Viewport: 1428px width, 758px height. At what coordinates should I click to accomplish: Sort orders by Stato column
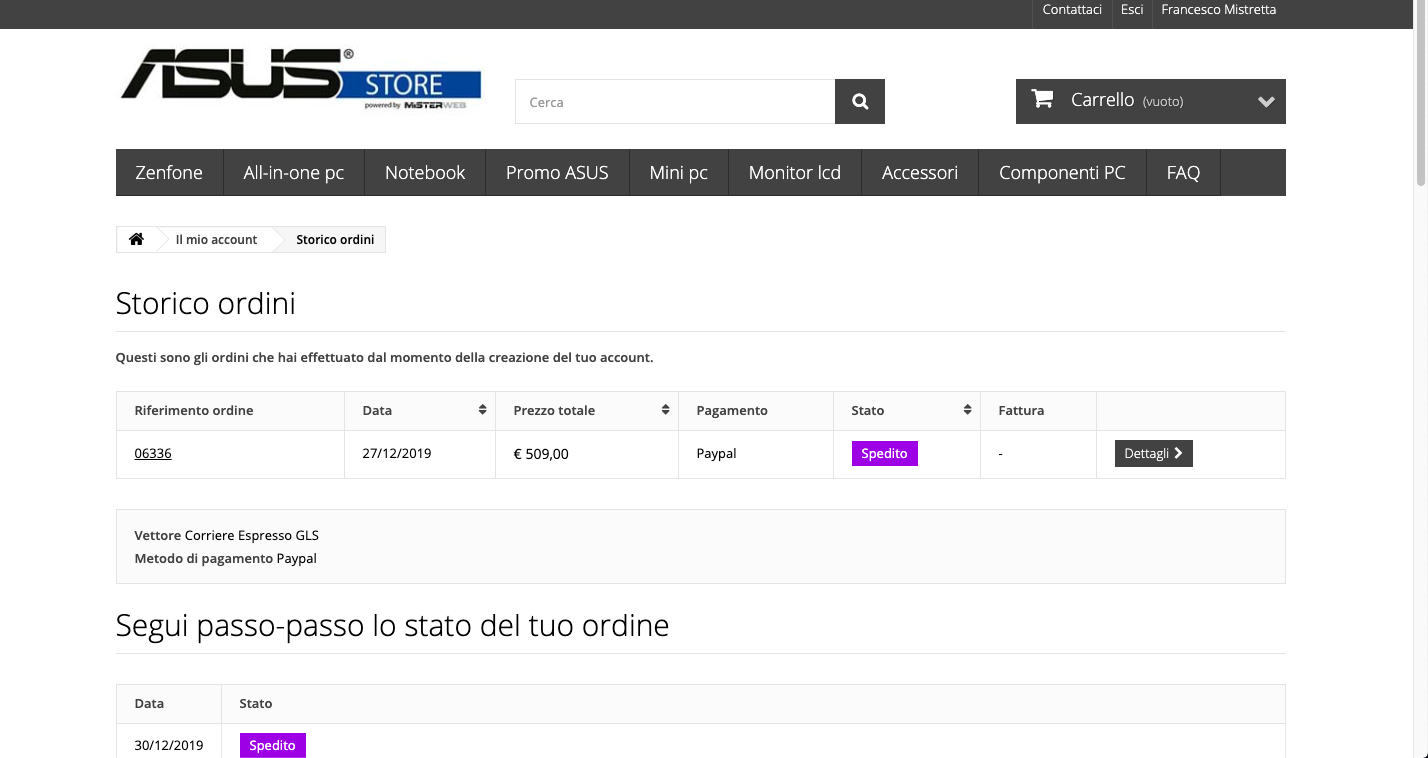tap(967, 411)
